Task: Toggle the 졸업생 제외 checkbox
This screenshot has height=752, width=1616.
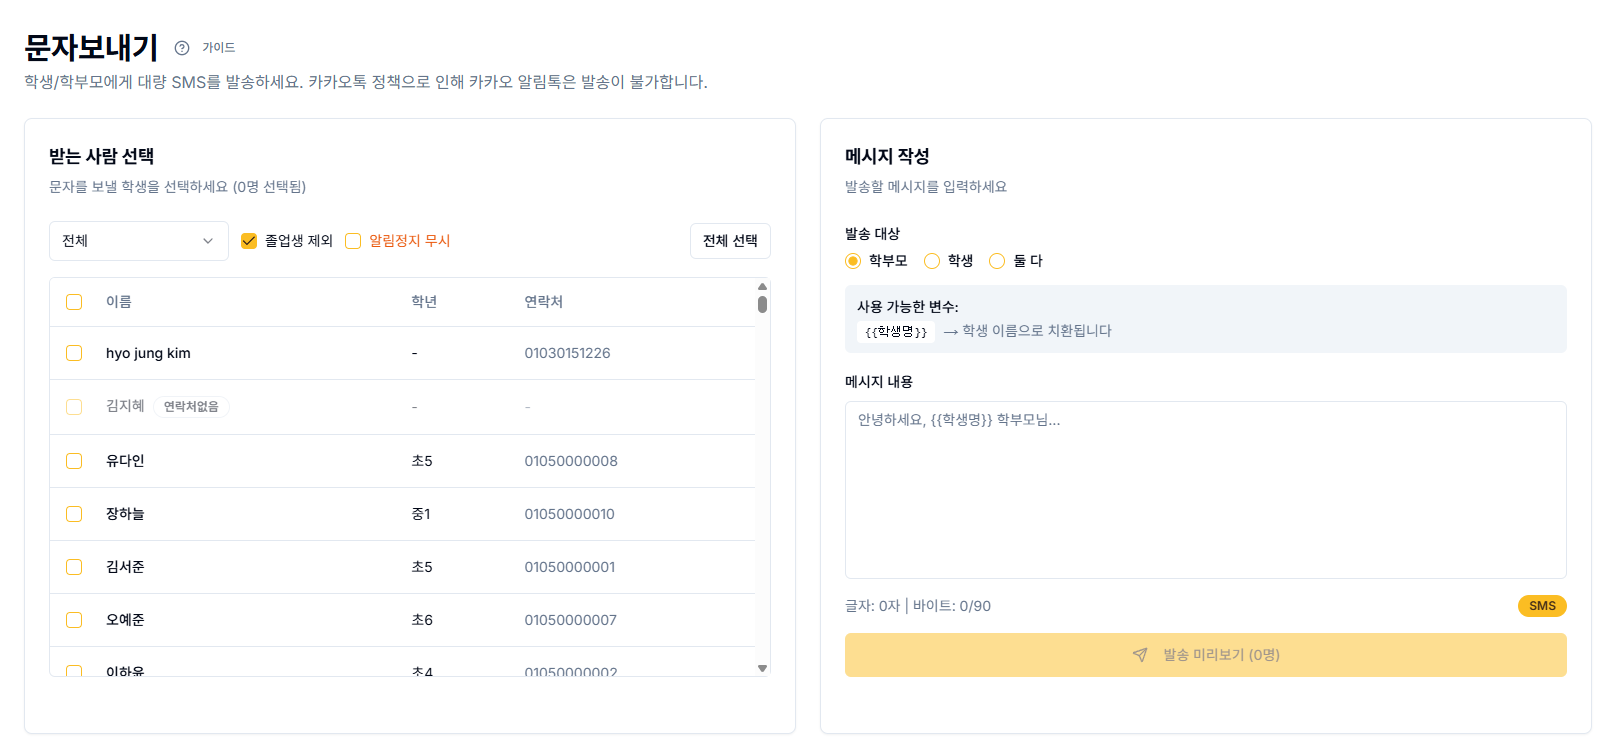Action: pyautogui.click(x=249, y=241)
